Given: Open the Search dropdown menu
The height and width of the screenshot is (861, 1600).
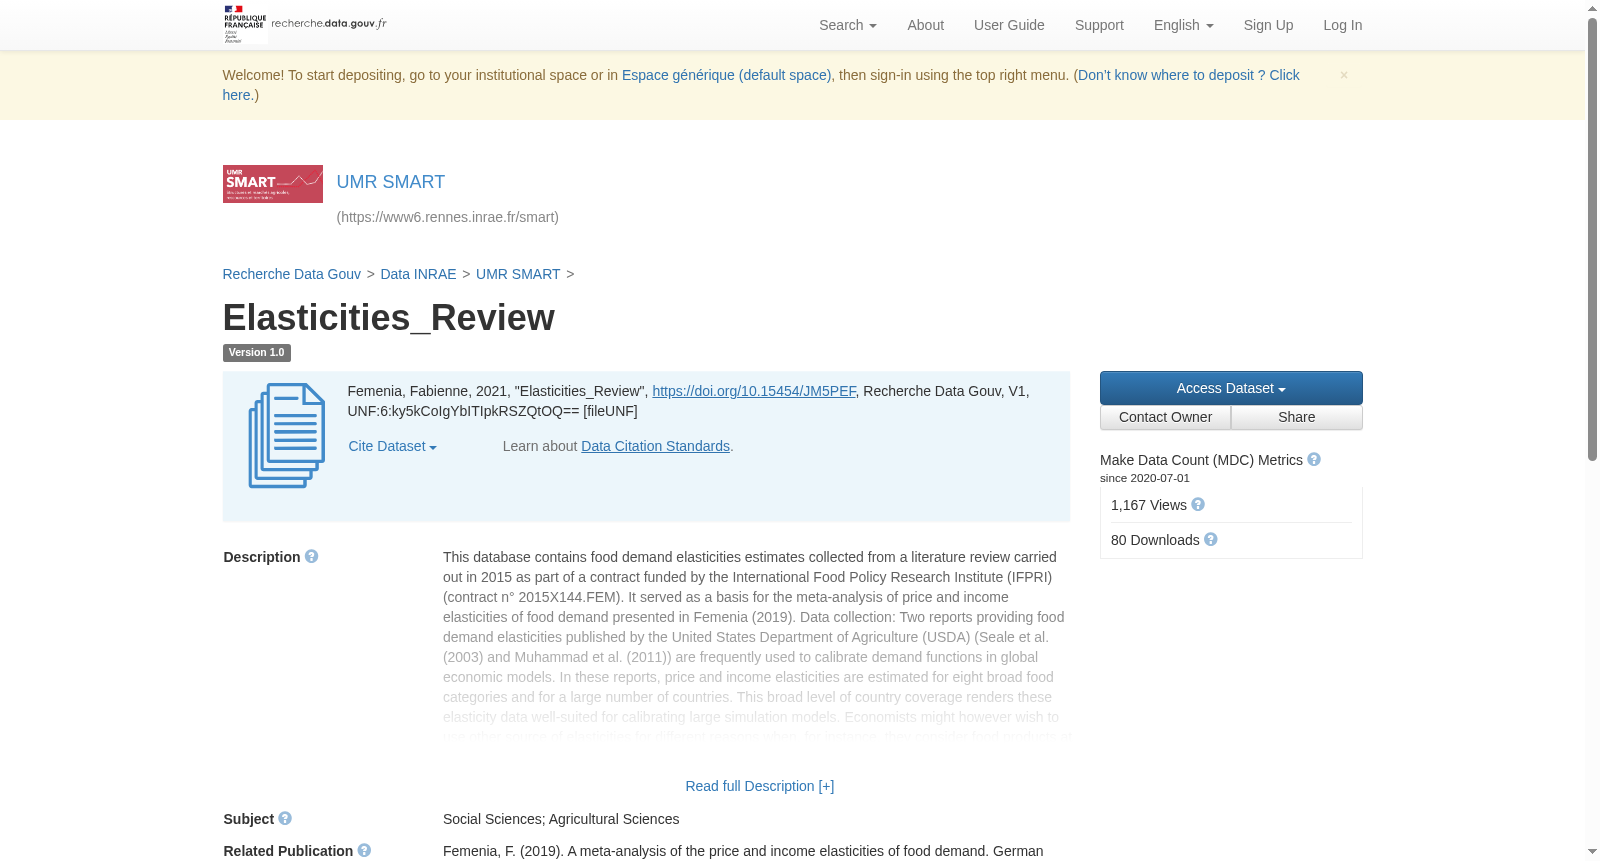Looking at the screenshot, I should 848,25.
